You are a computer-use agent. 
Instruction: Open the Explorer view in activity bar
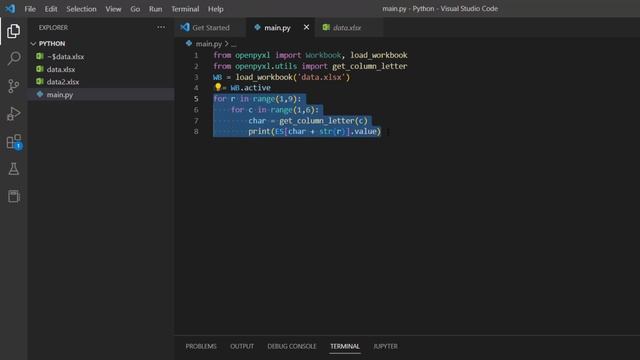click(x=13, y=31)
